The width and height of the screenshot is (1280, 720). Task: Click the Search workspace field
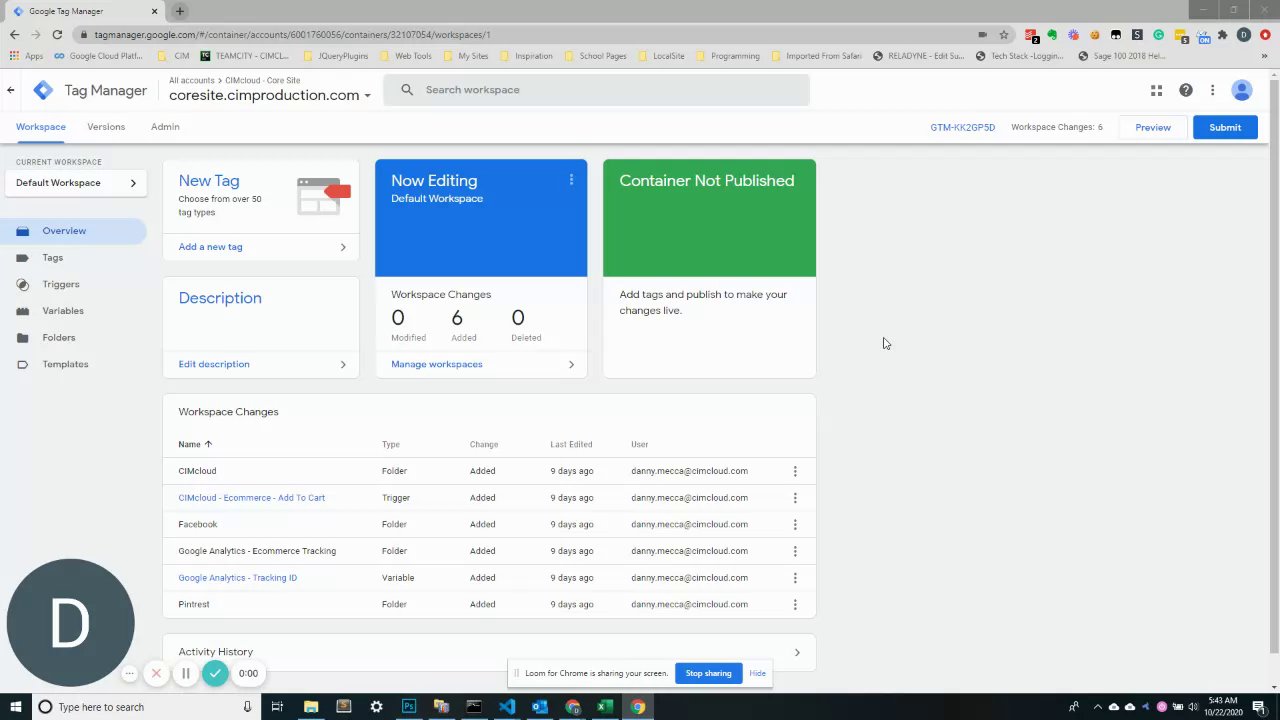pyautogui.click(x=598, y=90)
